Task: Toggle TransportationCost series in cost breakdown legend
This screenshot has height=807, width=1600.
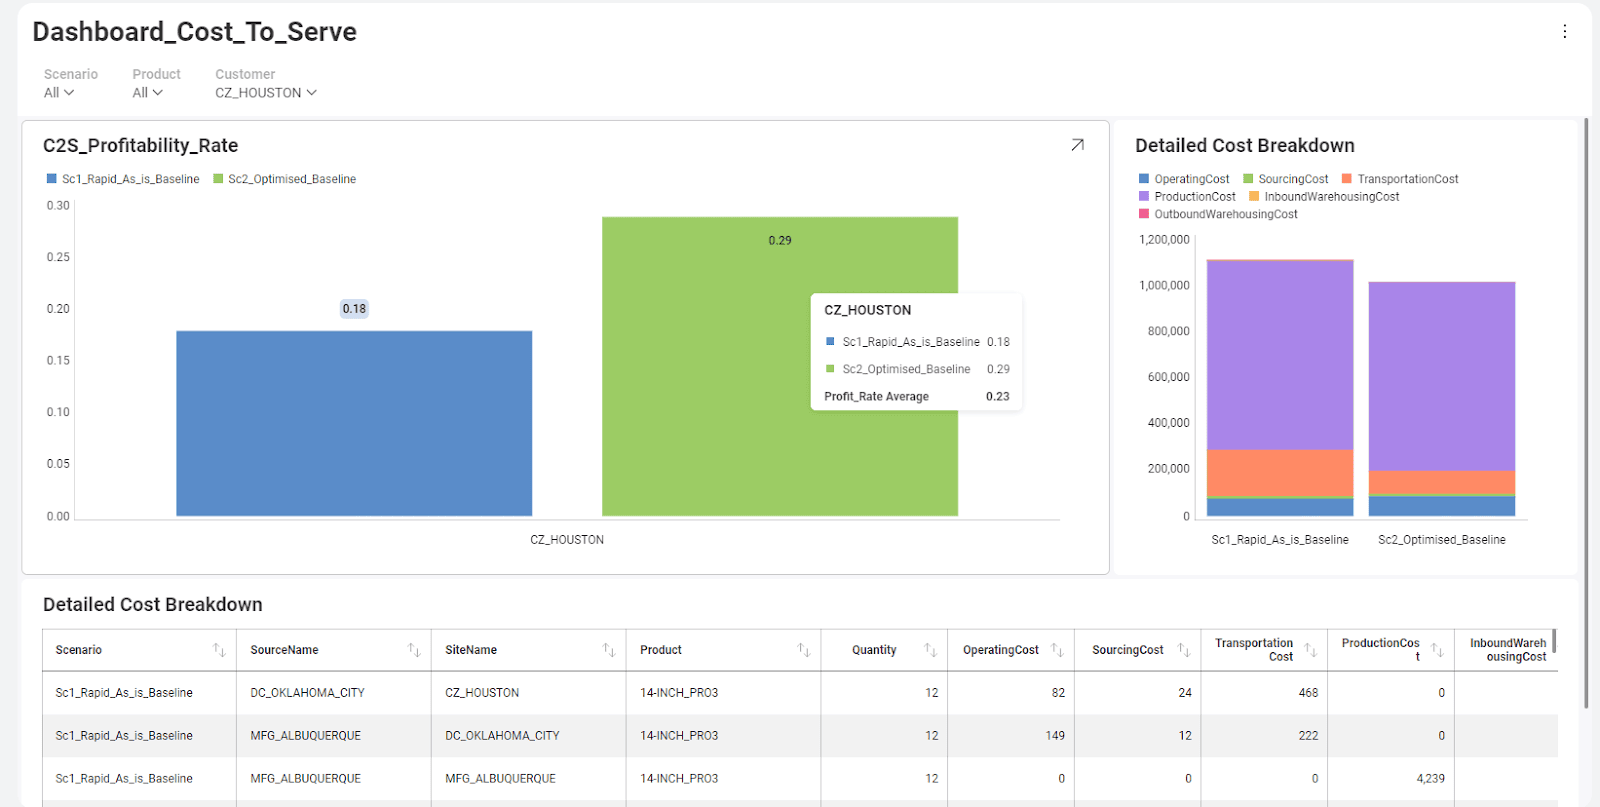Action: coord(1400,179)
